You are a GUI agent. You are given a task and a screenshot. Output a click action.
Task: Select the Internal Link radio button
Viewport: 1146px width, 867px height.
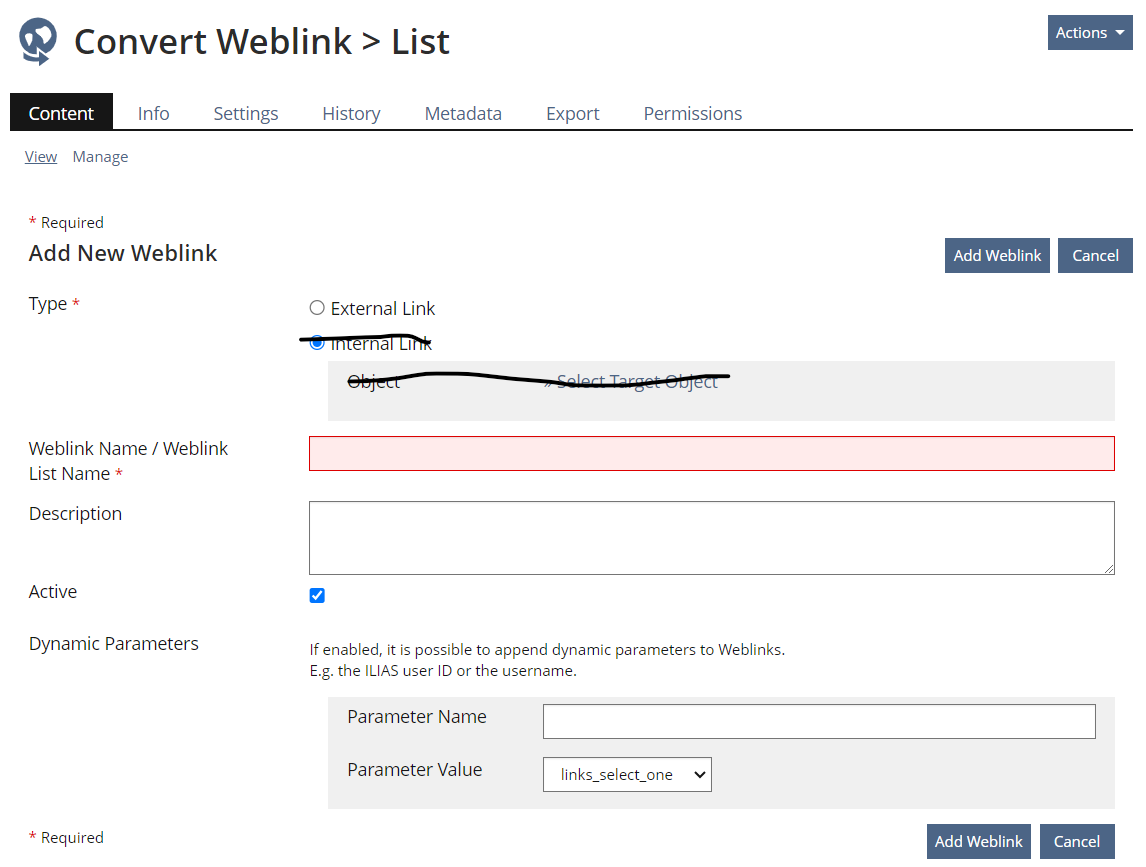pyautogui.click(x=317, y=343)
